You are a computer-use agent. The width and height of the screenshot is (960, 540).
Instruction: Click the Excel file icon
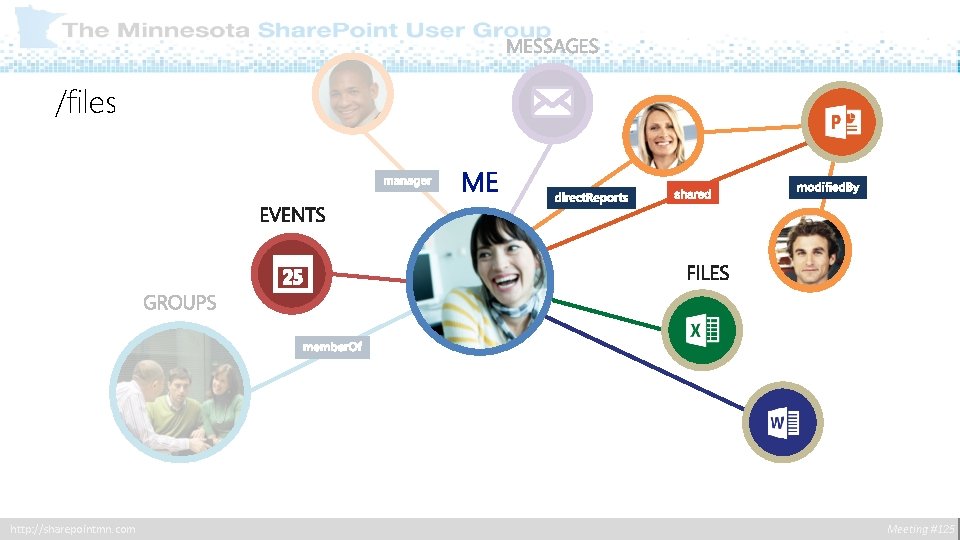[702, 330]
